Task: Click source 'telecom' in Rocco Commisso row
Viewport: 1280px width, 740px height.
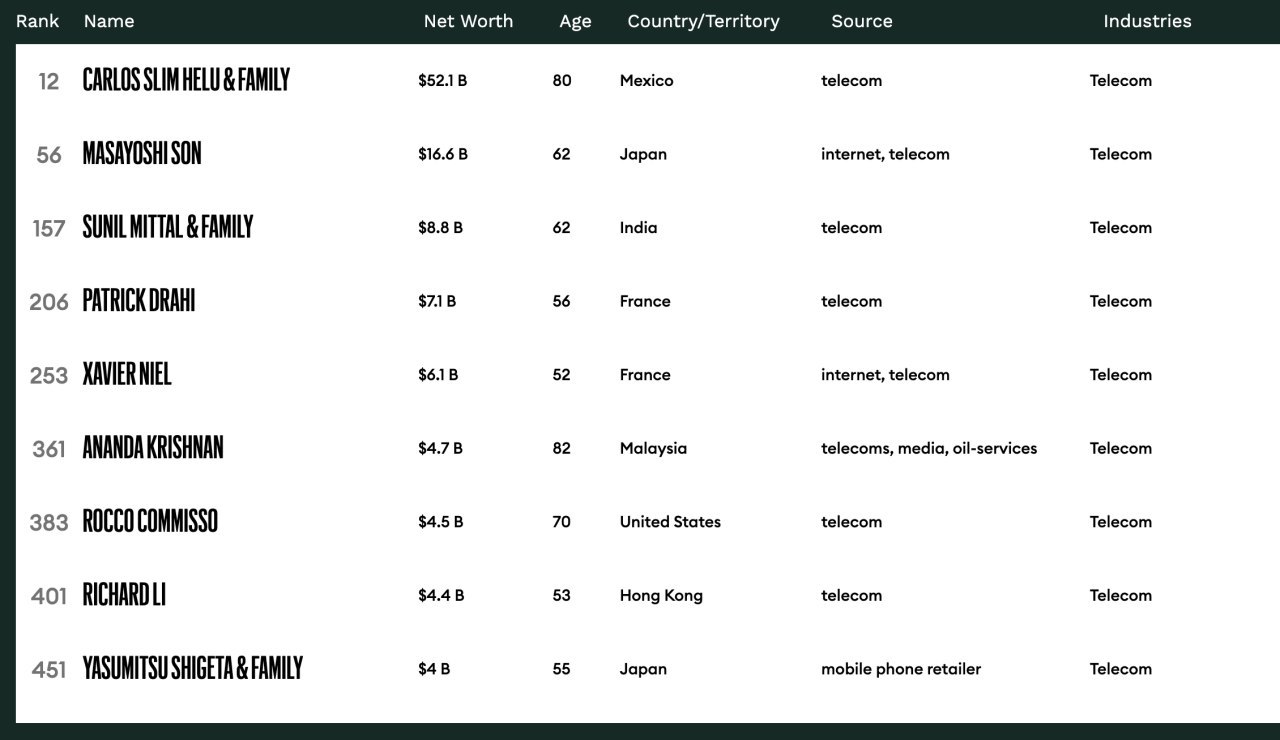Action: 851,521
